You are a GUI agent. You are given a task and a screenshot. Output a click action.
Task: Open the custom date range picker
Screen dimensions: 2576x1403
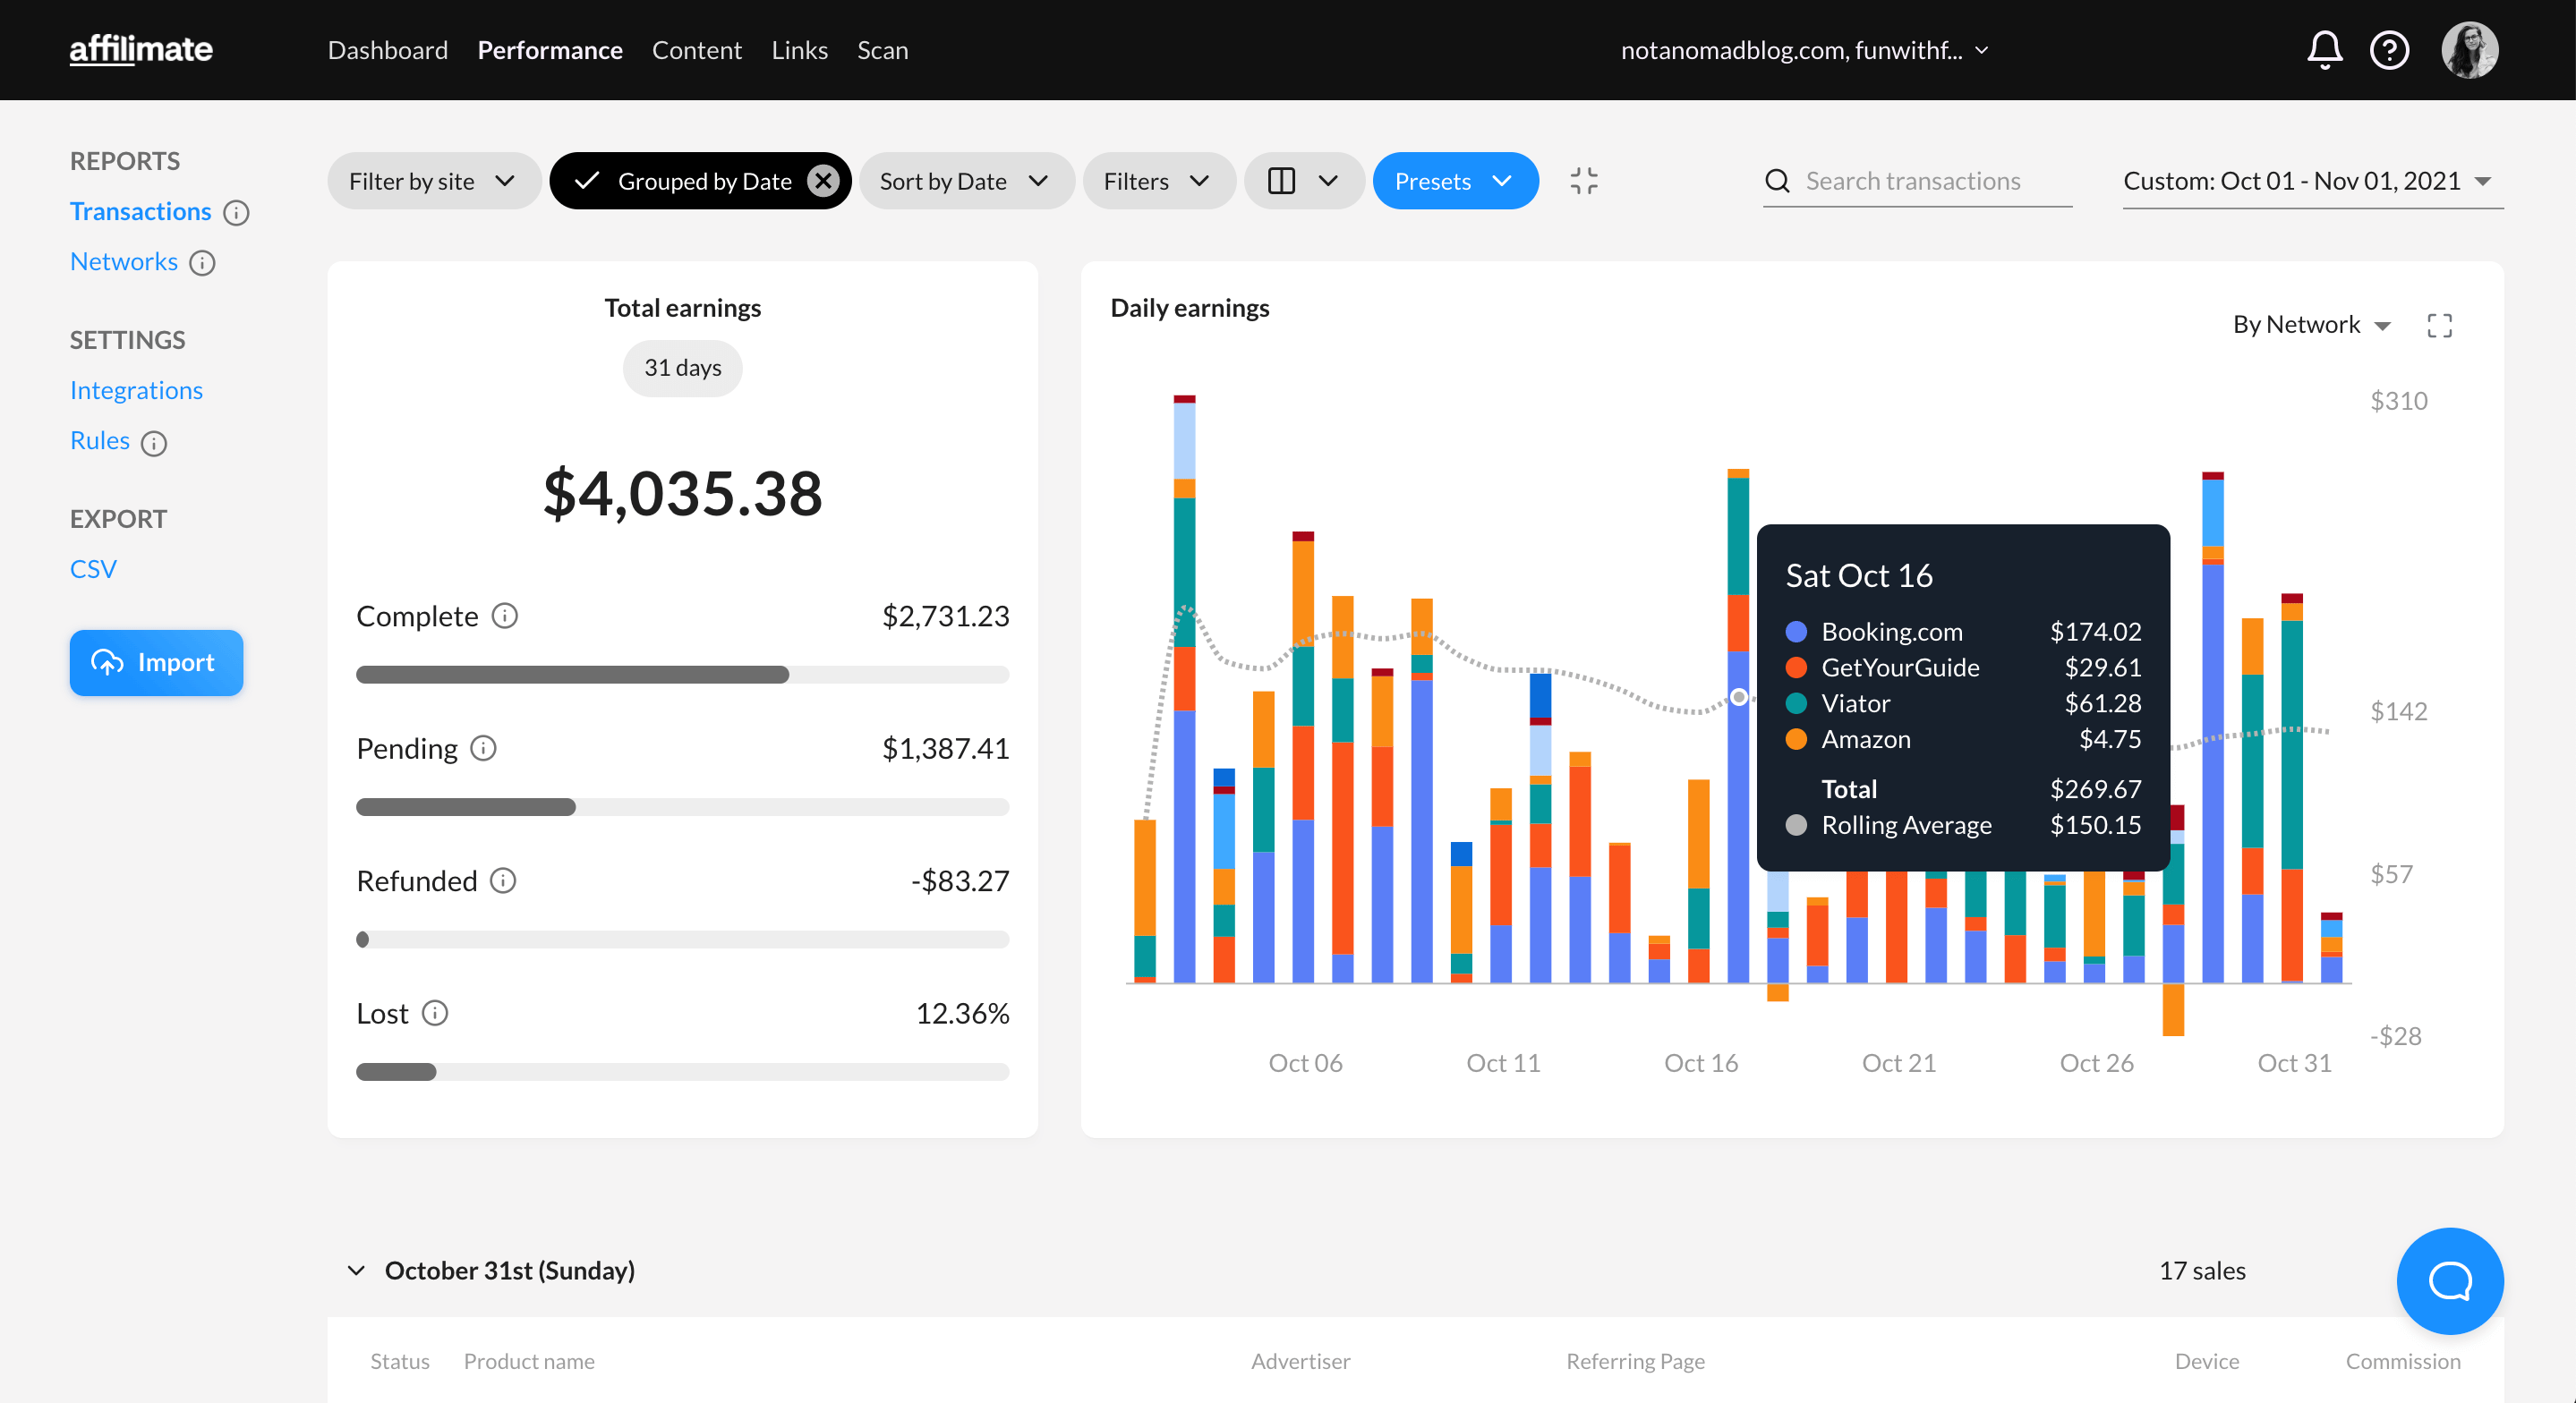pyautogui.click(x=2312, y=181)
